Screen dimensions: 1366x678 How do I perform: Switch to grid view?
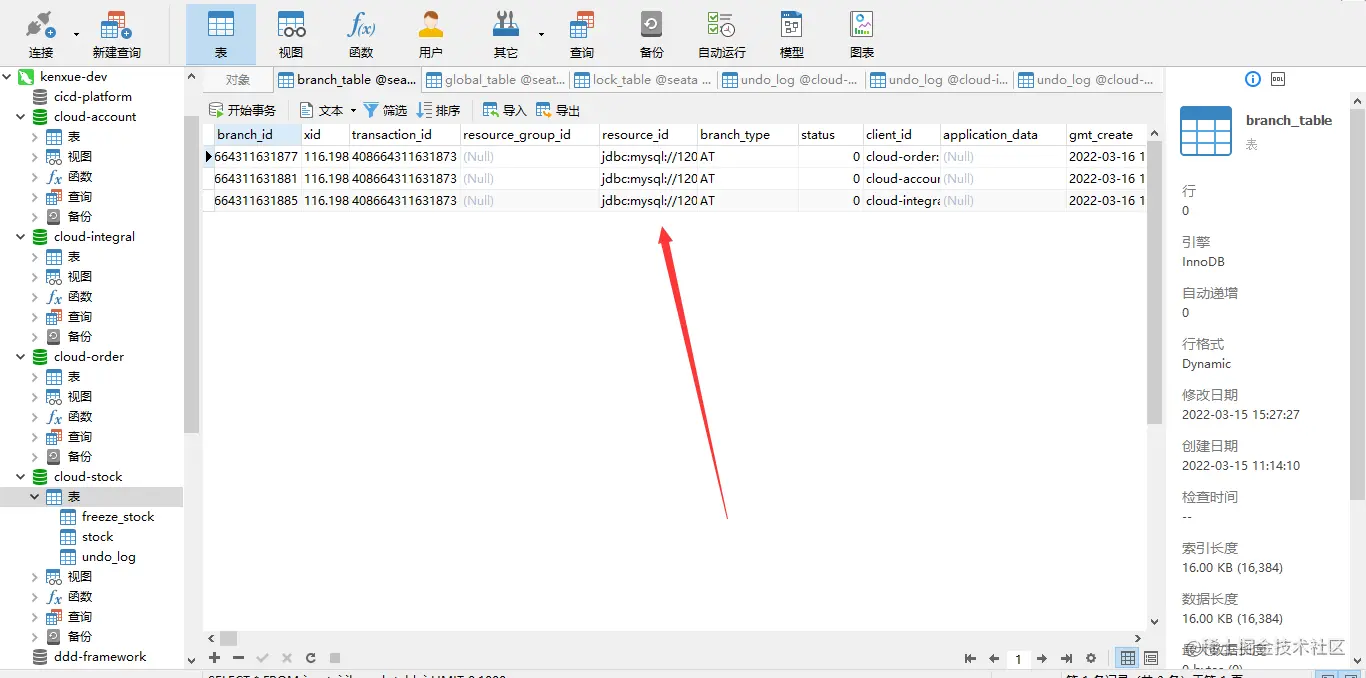(1128, 658)
